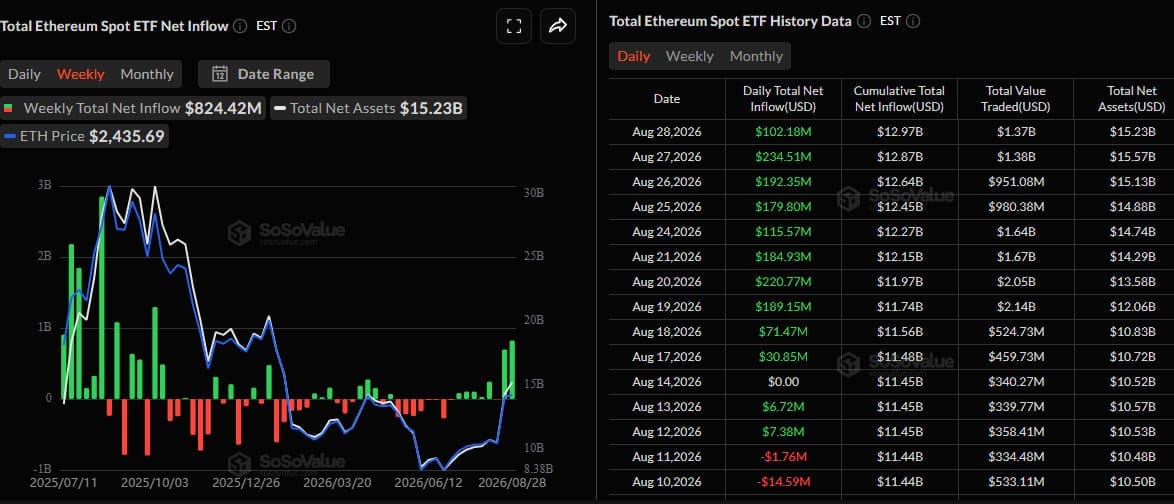The image size is (1174, 504).
Task: Click the $2.14B value traded cell
Action: coord(1015,306)
